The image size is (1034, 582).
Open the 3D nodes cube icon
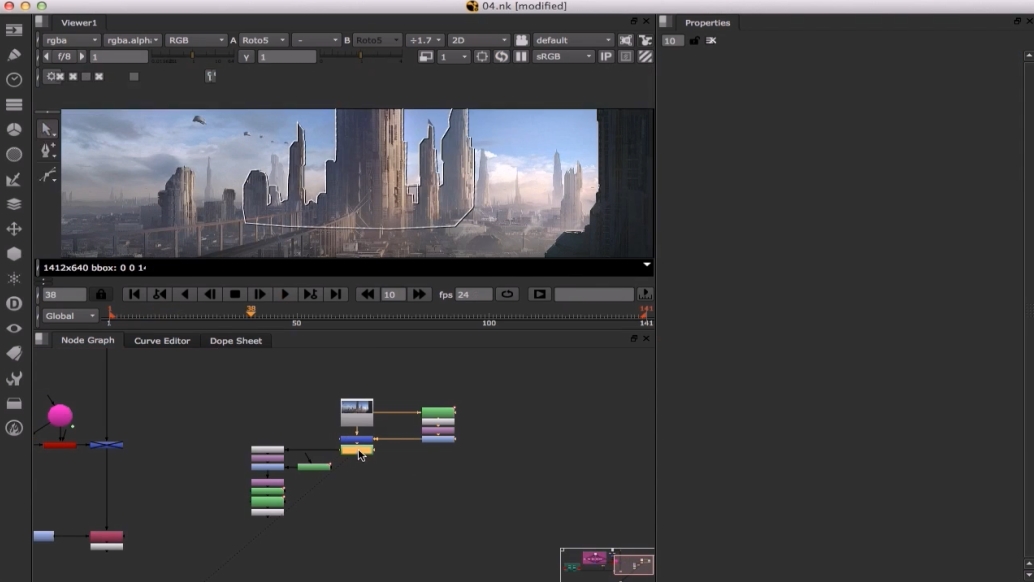(14, 254)
